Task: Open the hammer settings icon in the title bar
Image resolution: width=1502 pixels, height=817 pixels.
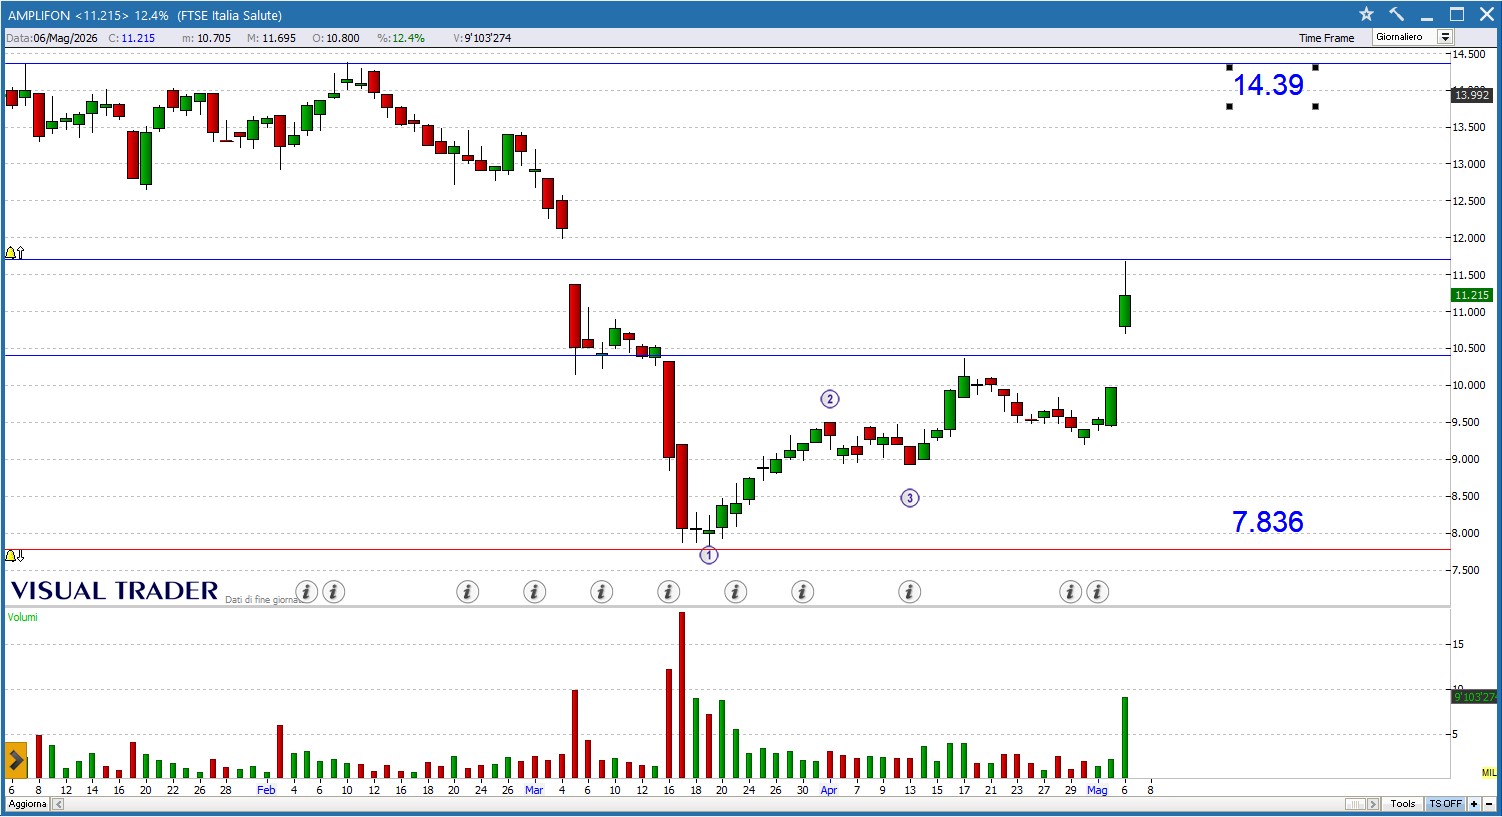Action: point(1397,14)
